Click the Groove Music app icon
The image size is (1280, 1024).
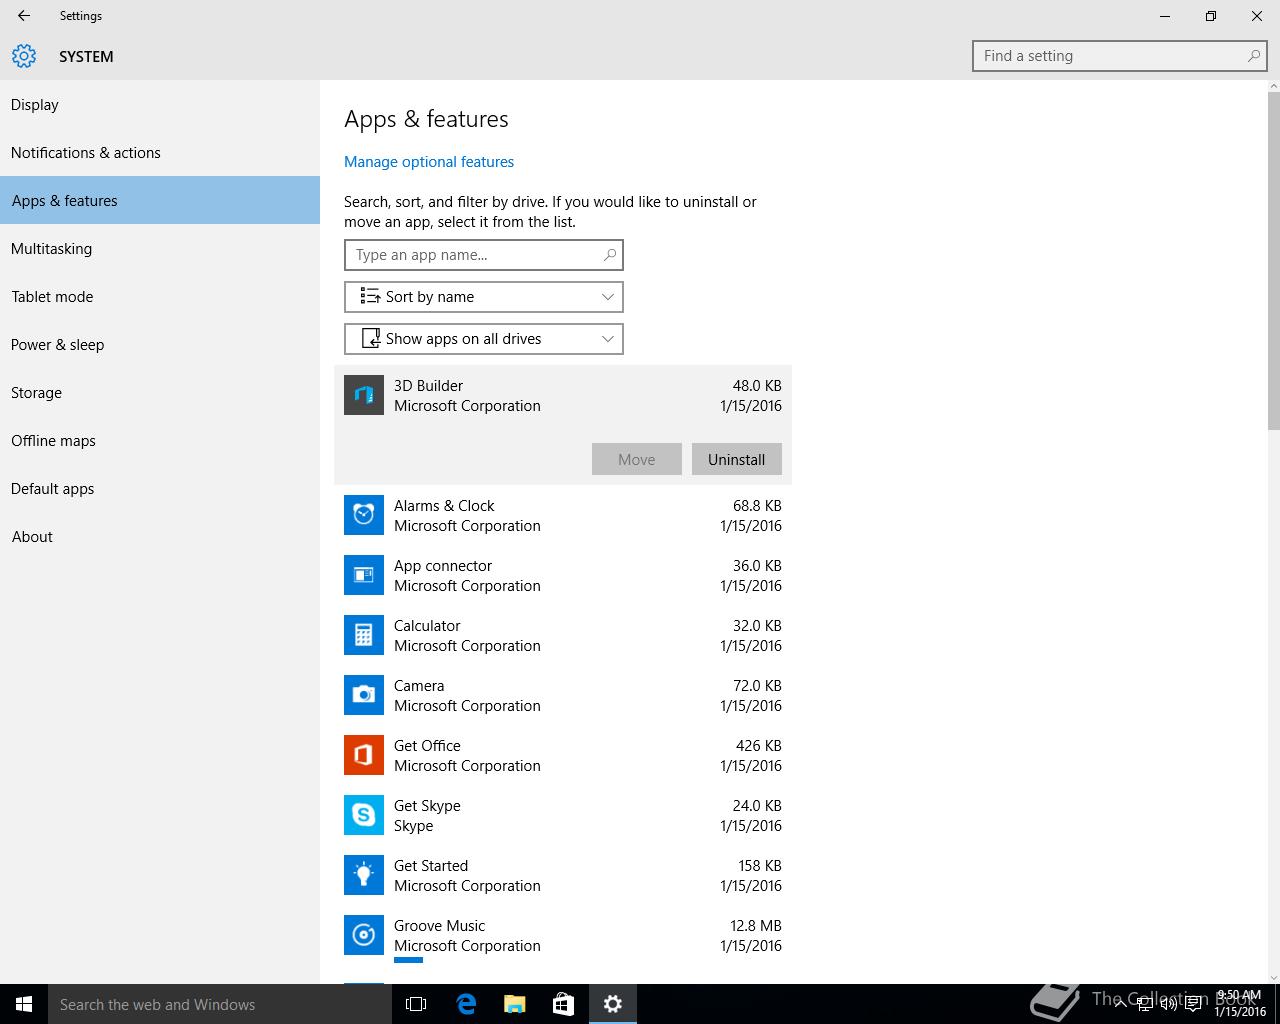click(364, 935)
